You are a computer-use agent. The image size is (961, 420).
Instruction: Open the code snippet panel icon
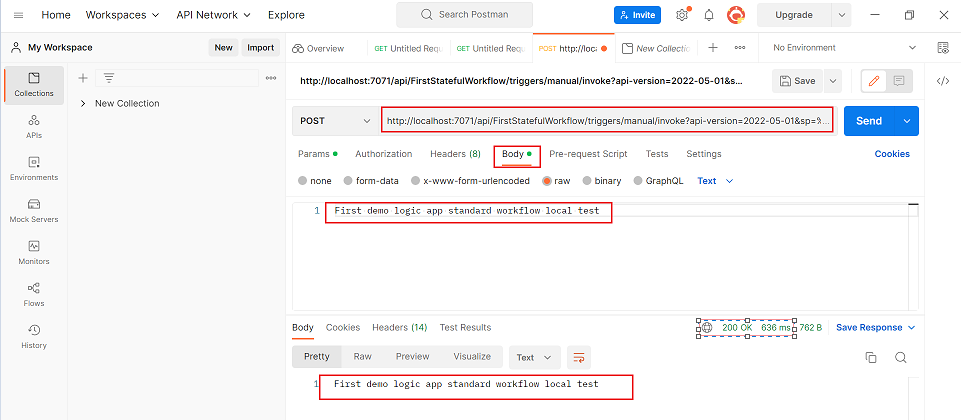pos(943,81)
